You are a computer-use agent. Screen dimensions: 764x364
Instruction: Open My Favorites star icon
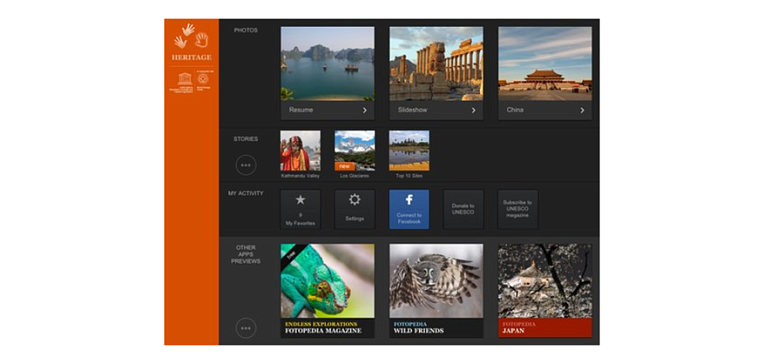pyautogui.click(x=301, y=199)
